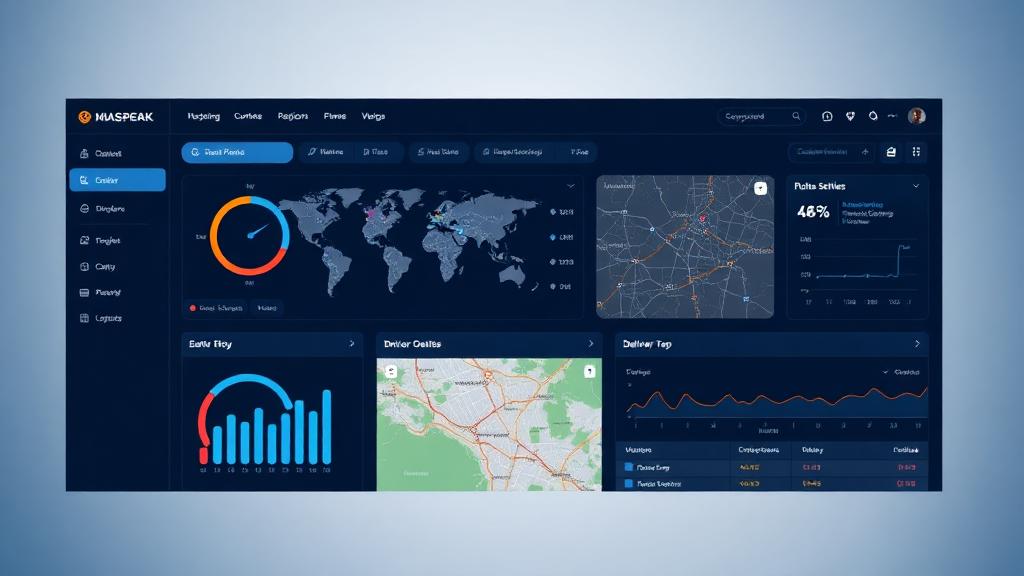Open the notifications bell in the top header

pyautogui.click(x=826, y=116)
